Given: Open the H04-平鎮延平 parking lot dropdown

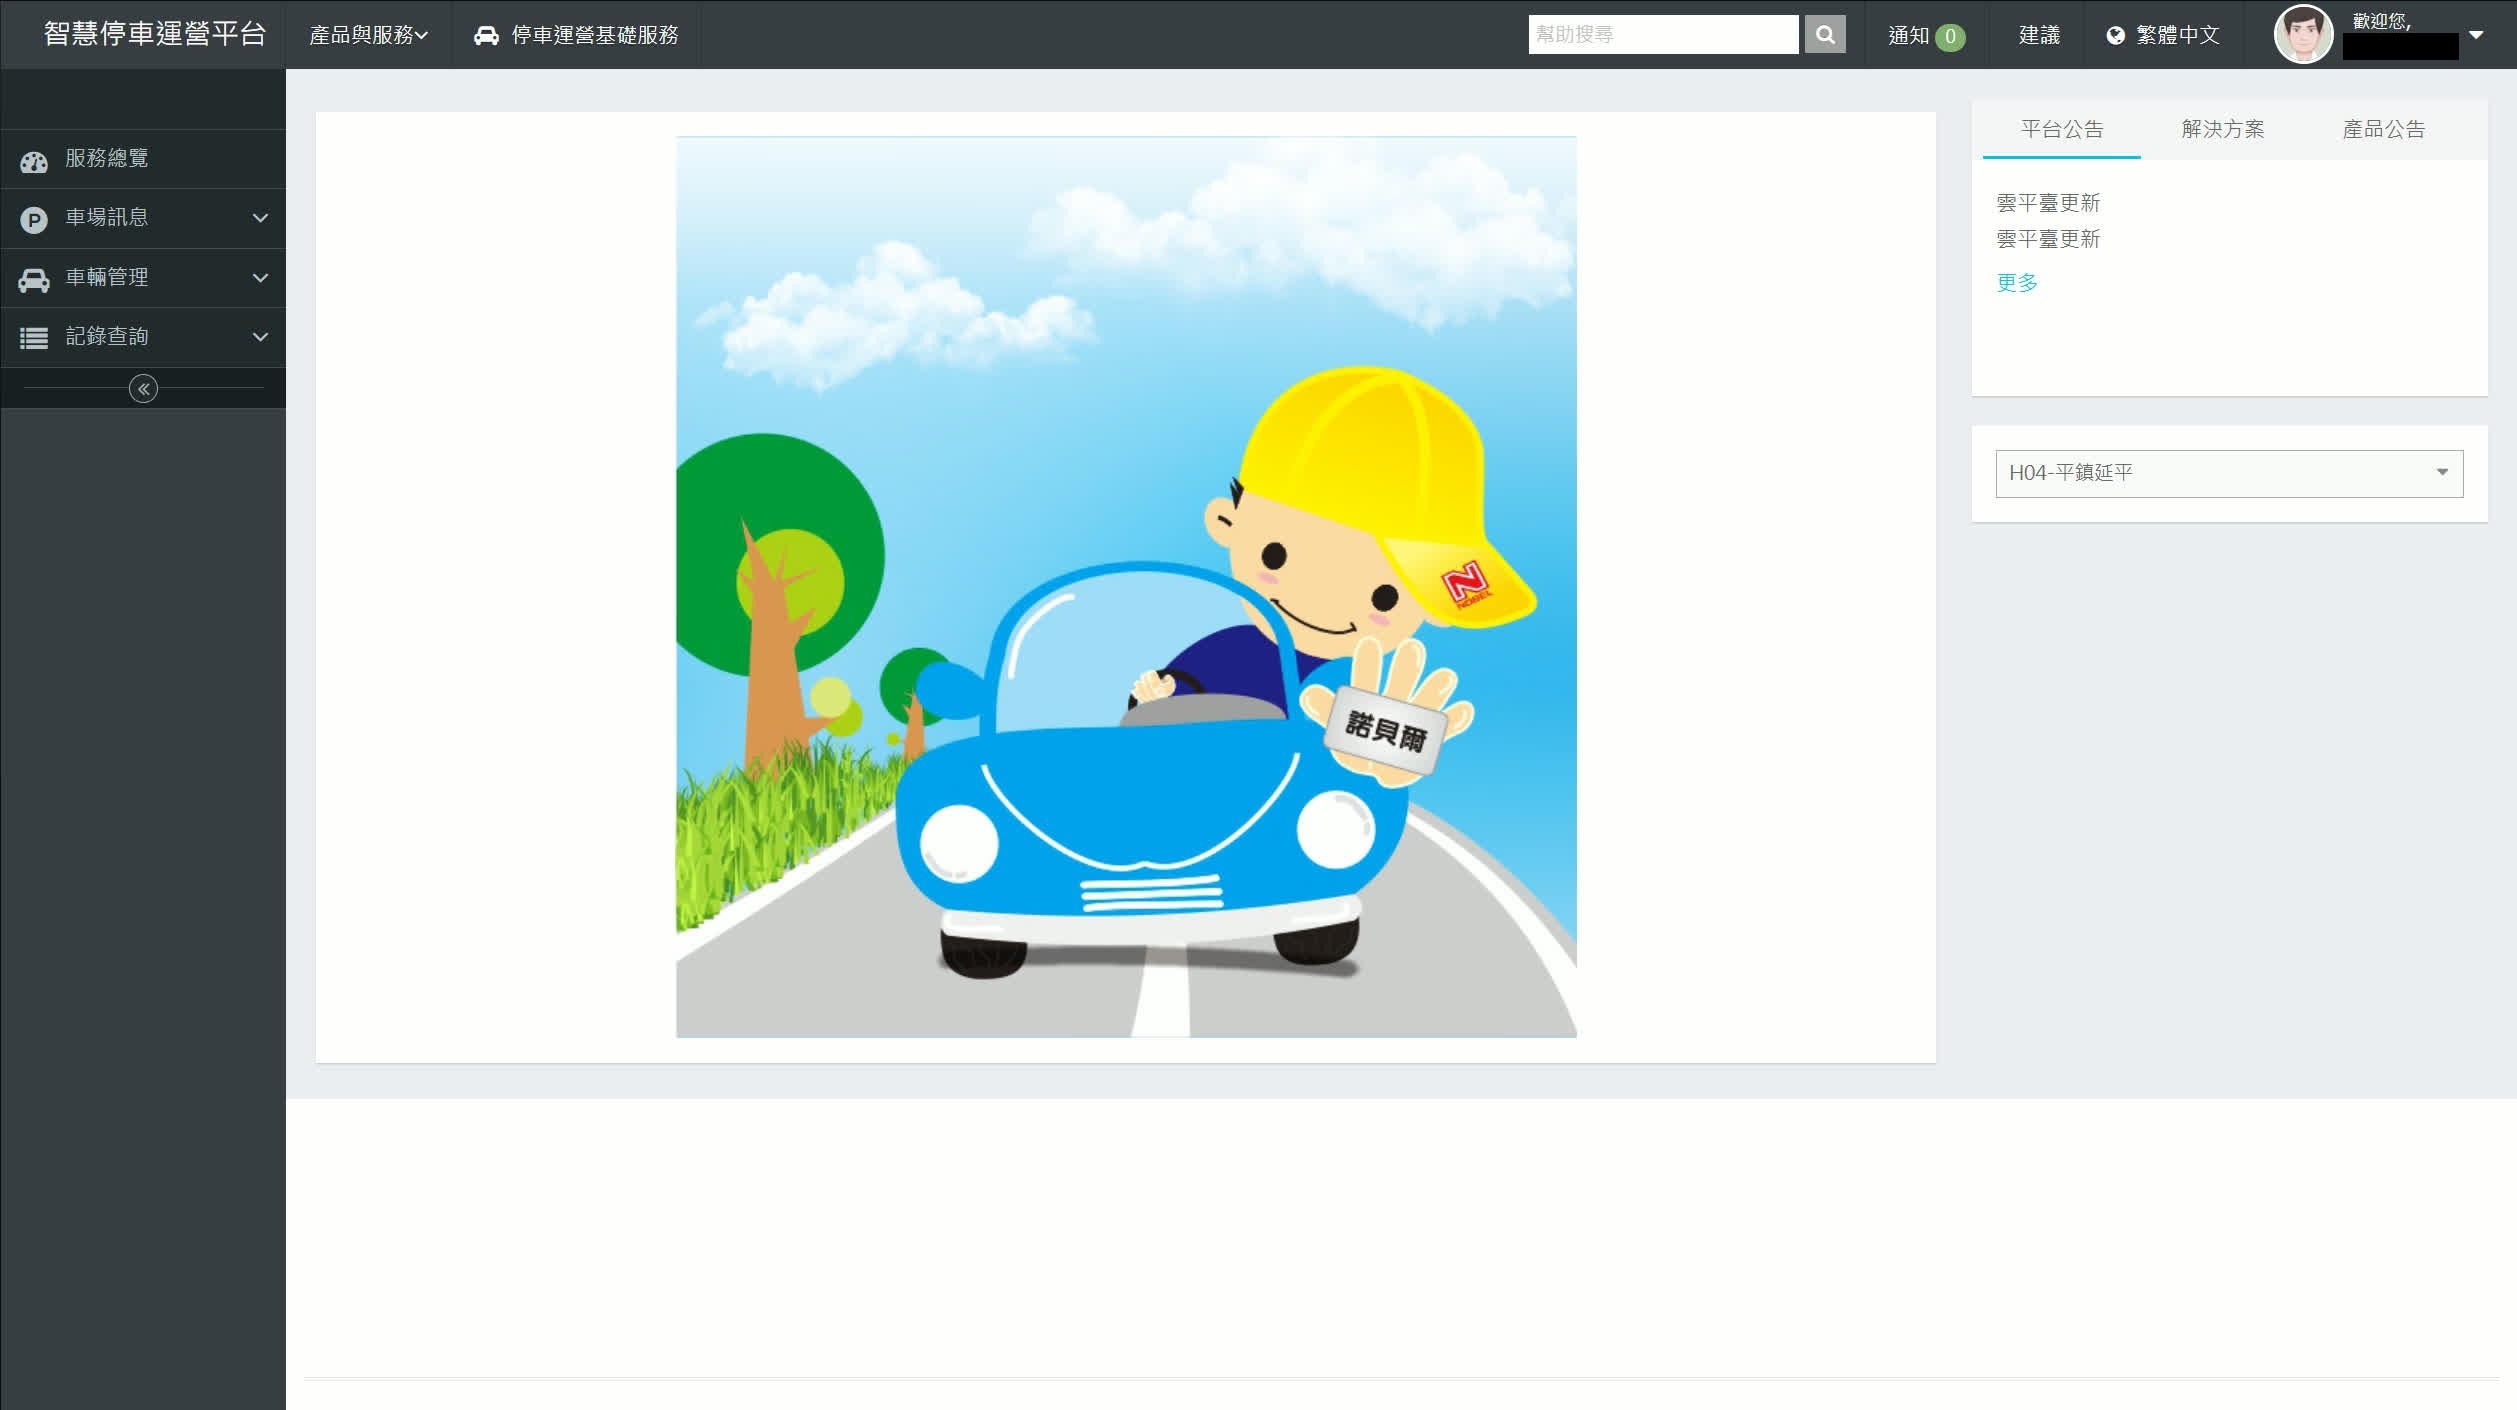Looking at the screenshot, I should click(x=2229, y=473).
